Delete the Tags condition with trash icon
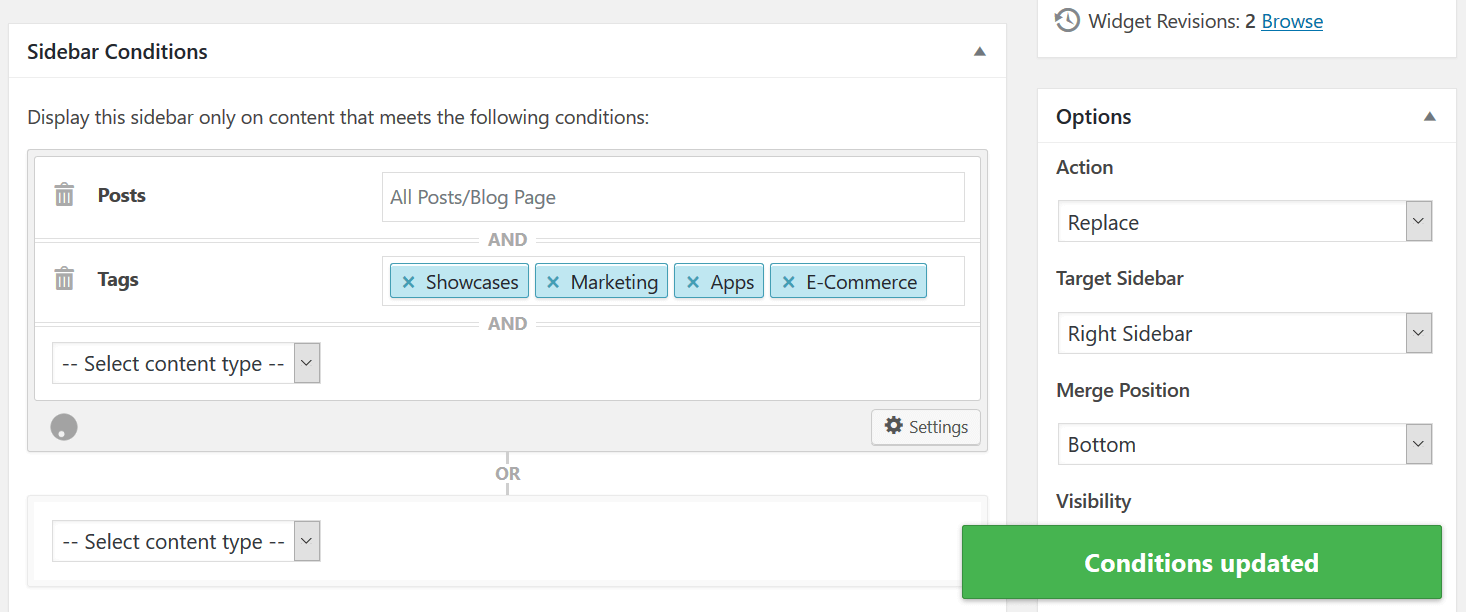This screenshot has height=612, width=1466. click(64, 279)
